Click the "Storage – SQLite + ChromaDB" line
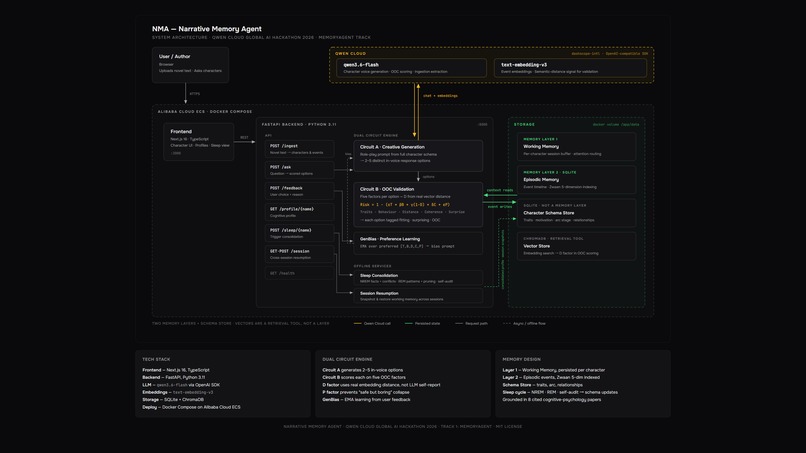This screenshot has height=453, width=806. (173, 400)
